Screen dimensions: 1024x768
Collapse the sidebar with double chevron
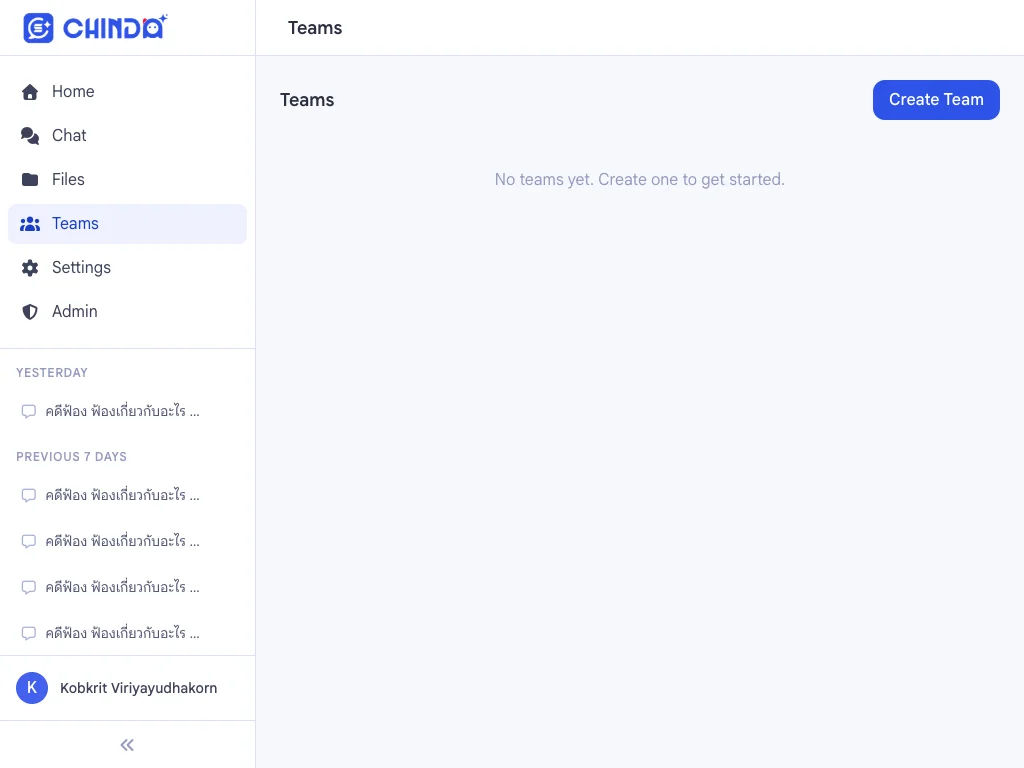click(127, 745)
